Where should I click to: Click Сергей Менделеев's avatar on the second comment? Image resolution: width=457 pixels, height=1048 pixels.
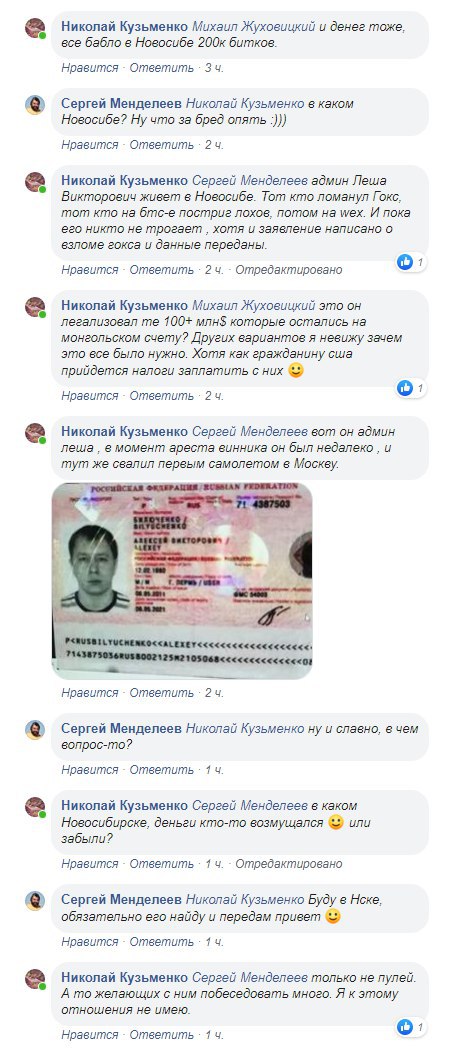coord(35,105)
